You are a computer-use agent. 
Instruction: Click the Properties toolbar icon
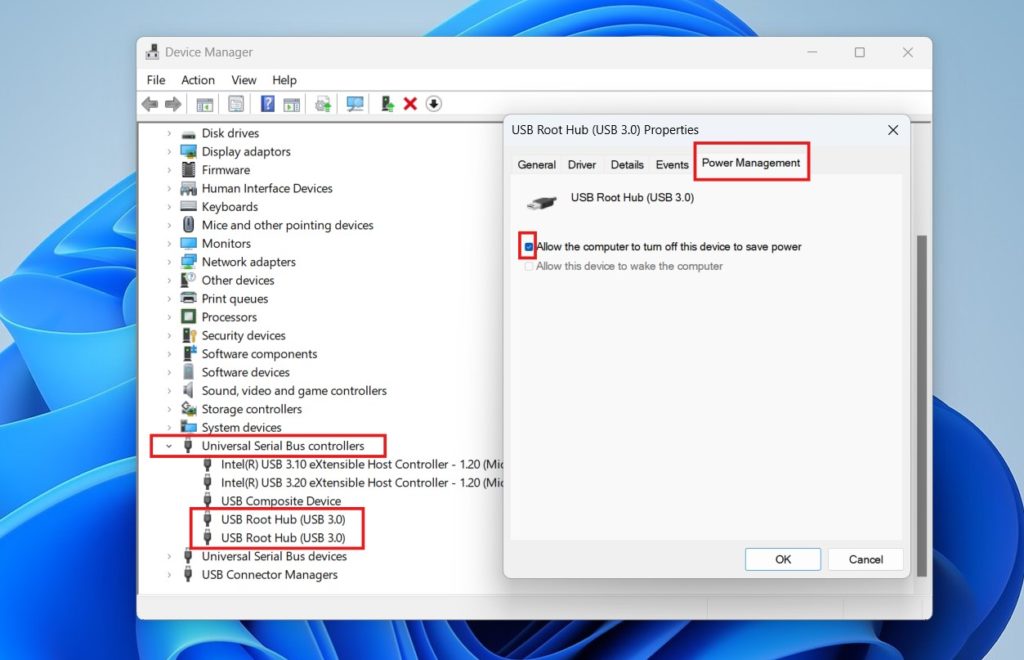pos(236,103)
